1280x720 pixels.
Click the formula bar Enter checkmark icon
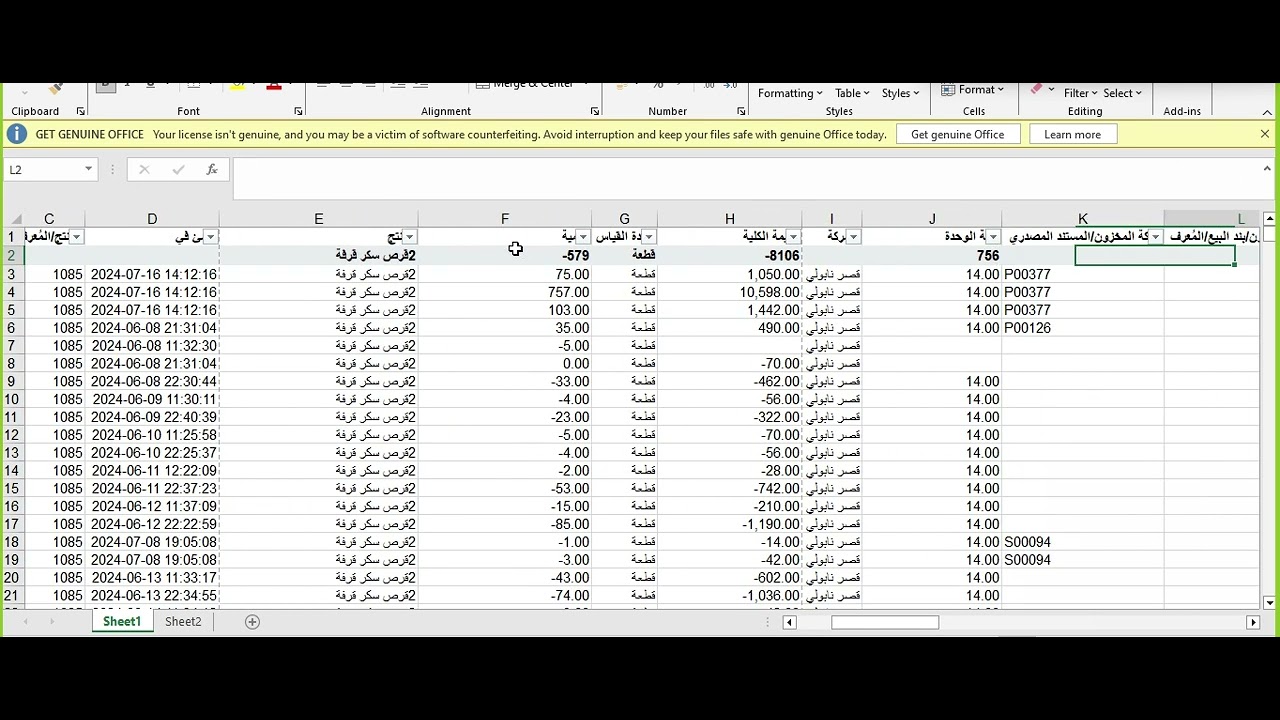178,170
